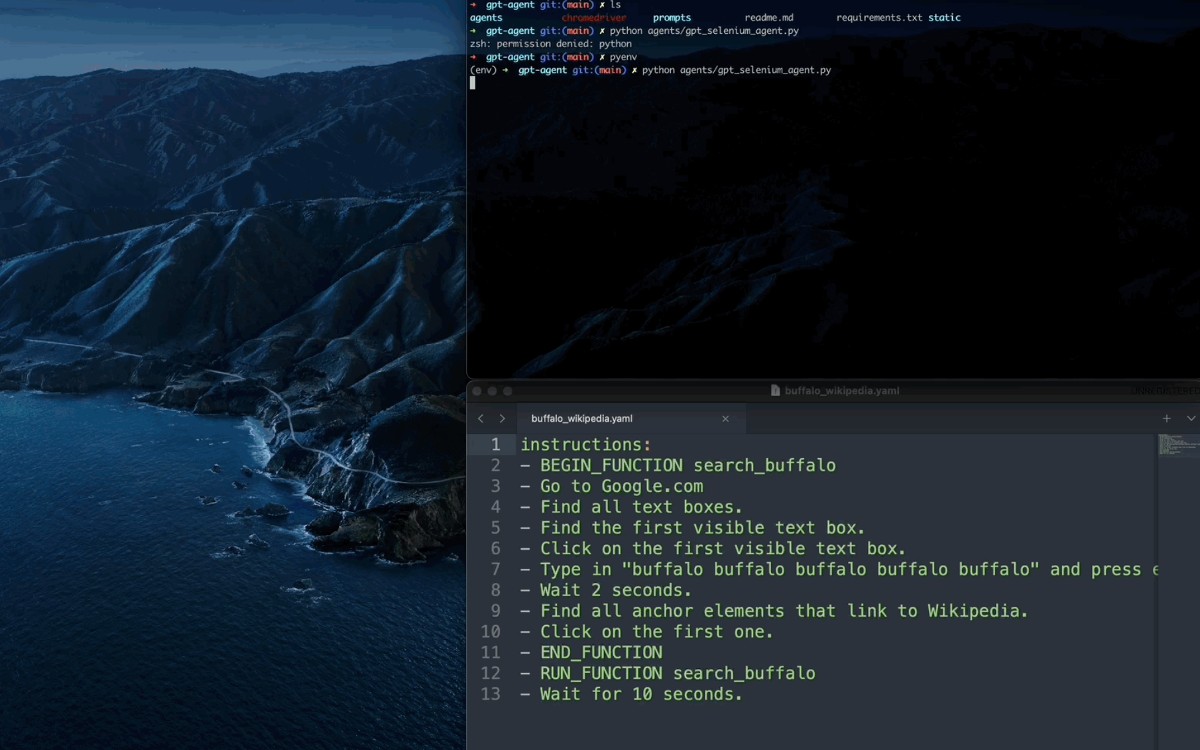The width and height of the screenshot is (1200, 750).
Task: Click the "requirements.txt" filename in terminal output
Action: click(879, 18)
